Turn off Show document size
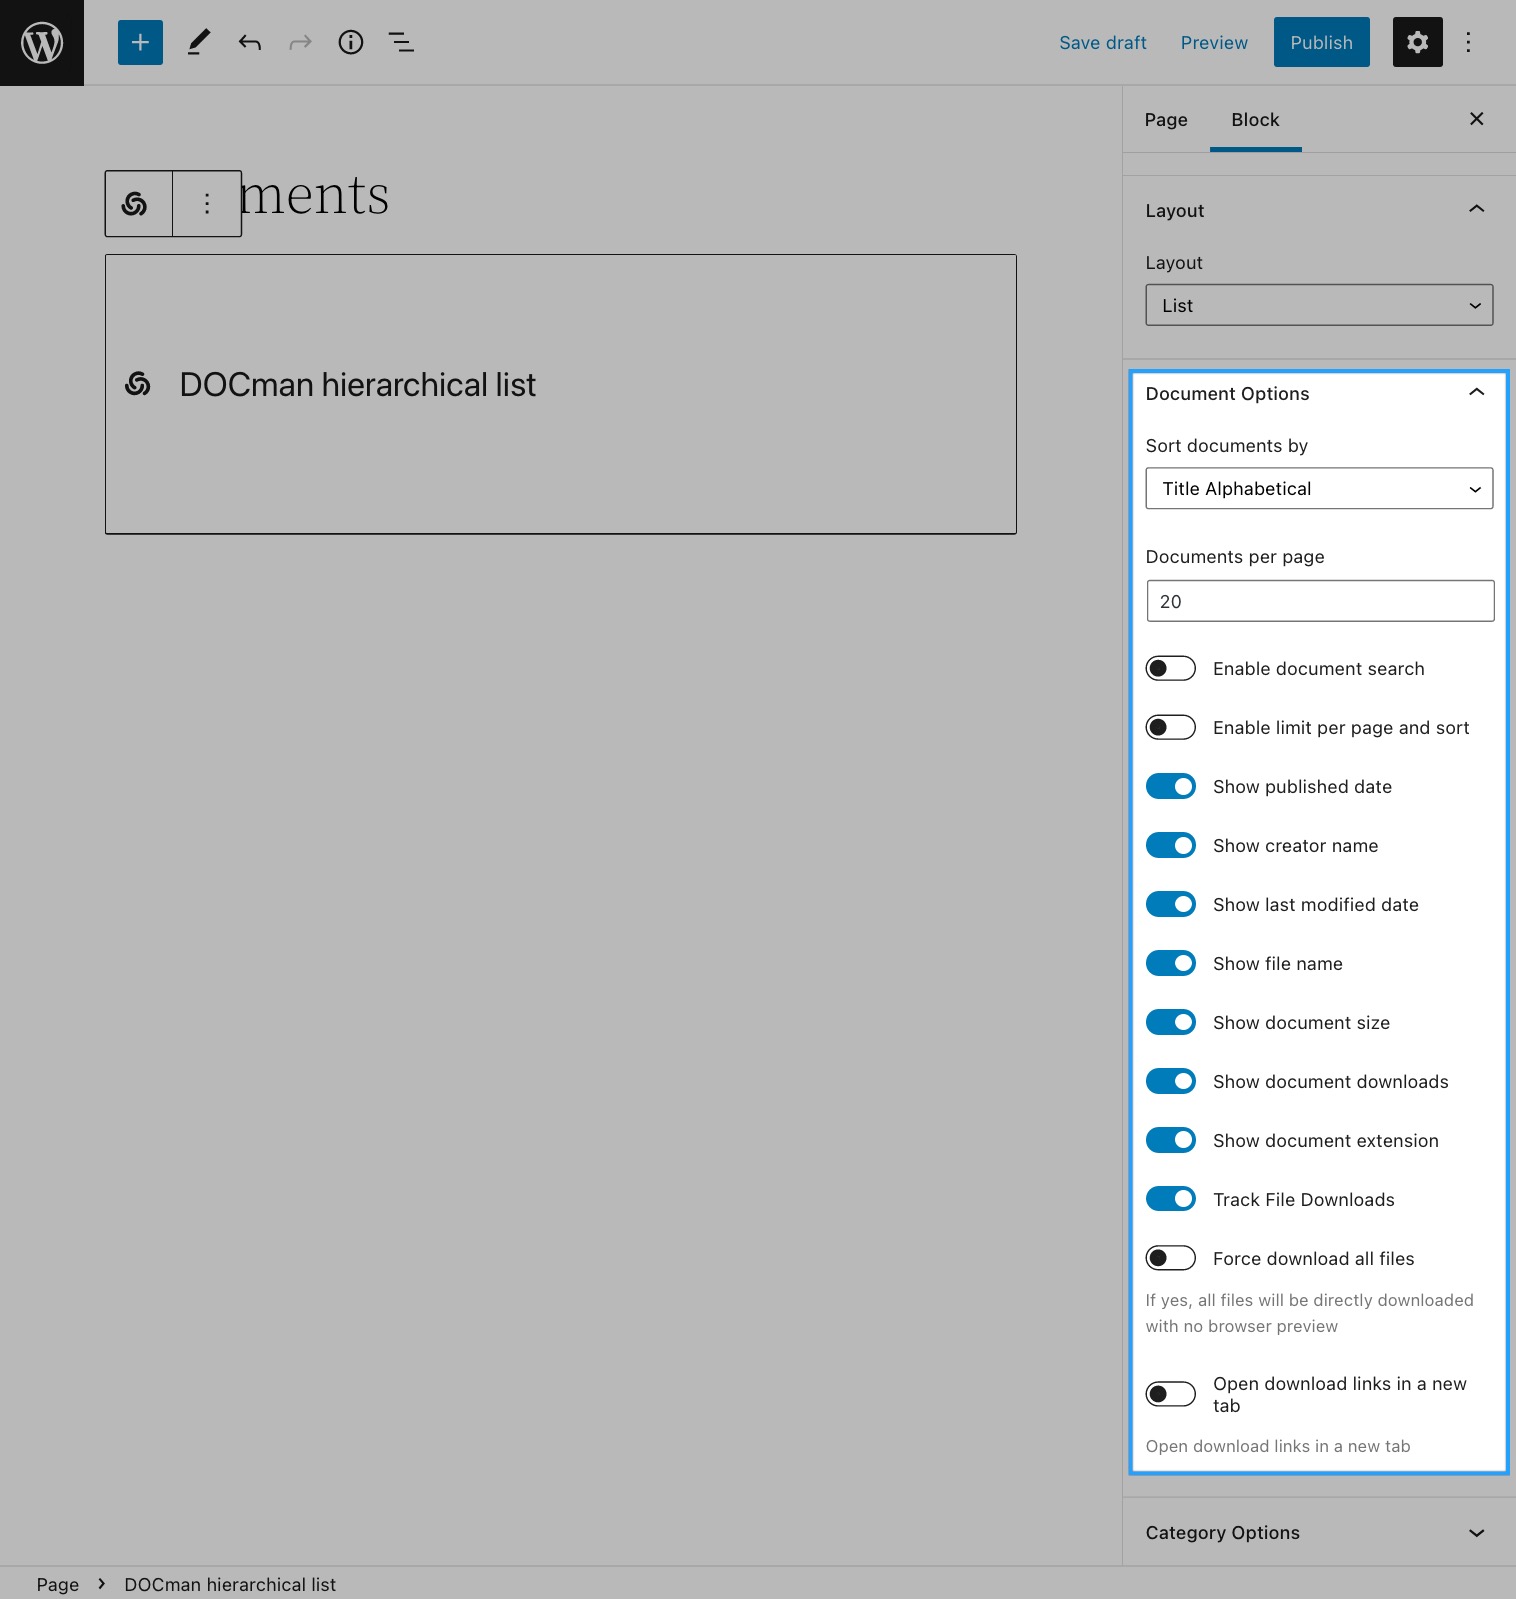 (1171, 1022)
